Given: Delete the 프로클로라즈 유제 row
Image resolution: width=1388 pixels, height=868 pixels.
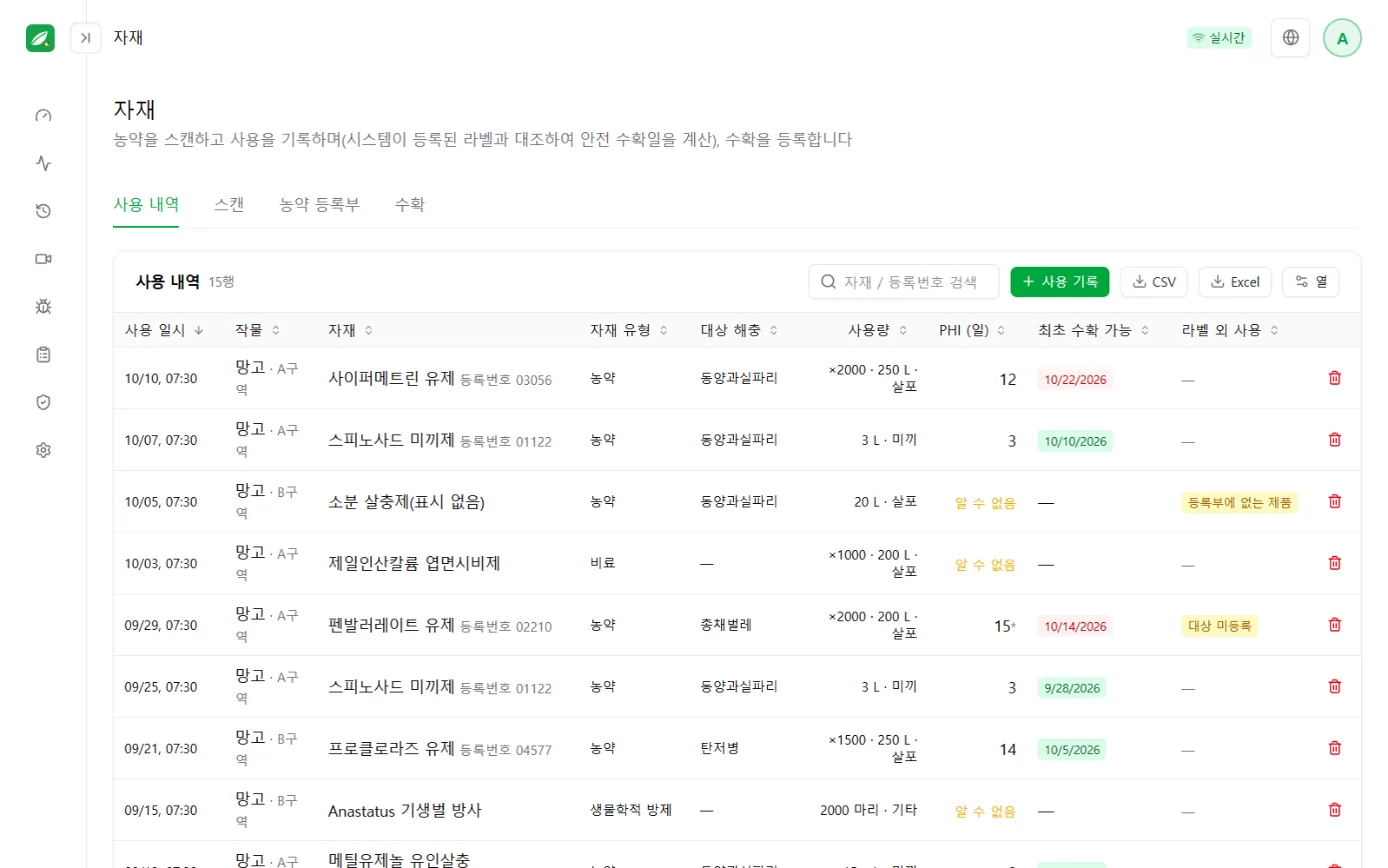Looking at the screenshot, I should (1334, 748).
